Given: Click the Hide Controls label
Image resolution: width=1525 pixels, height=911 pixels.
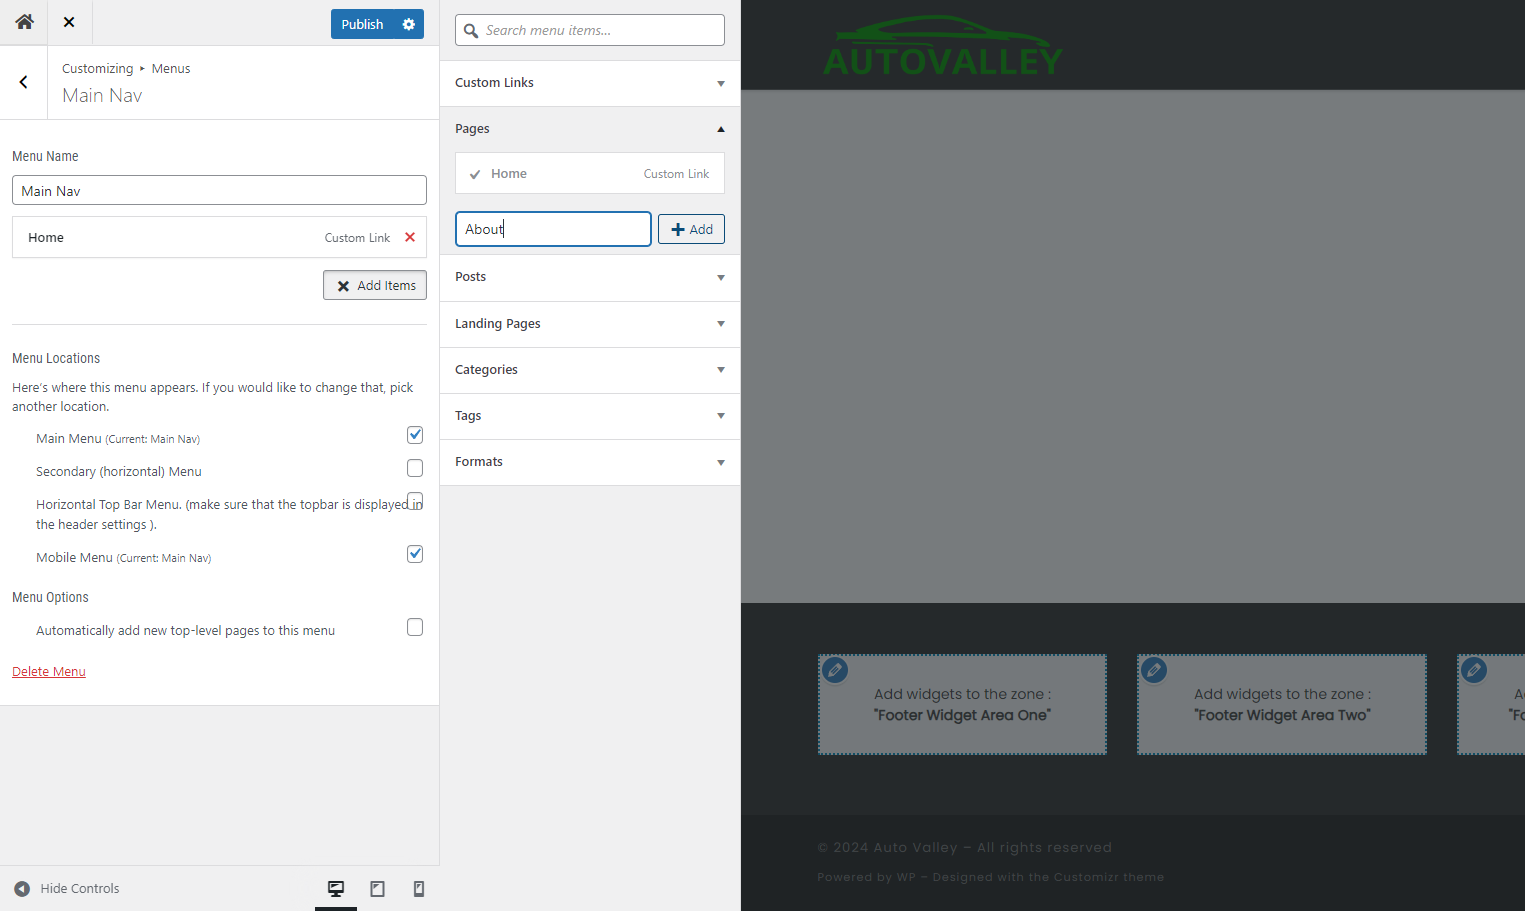Looking at the screenshot, I should pos(80,888).
